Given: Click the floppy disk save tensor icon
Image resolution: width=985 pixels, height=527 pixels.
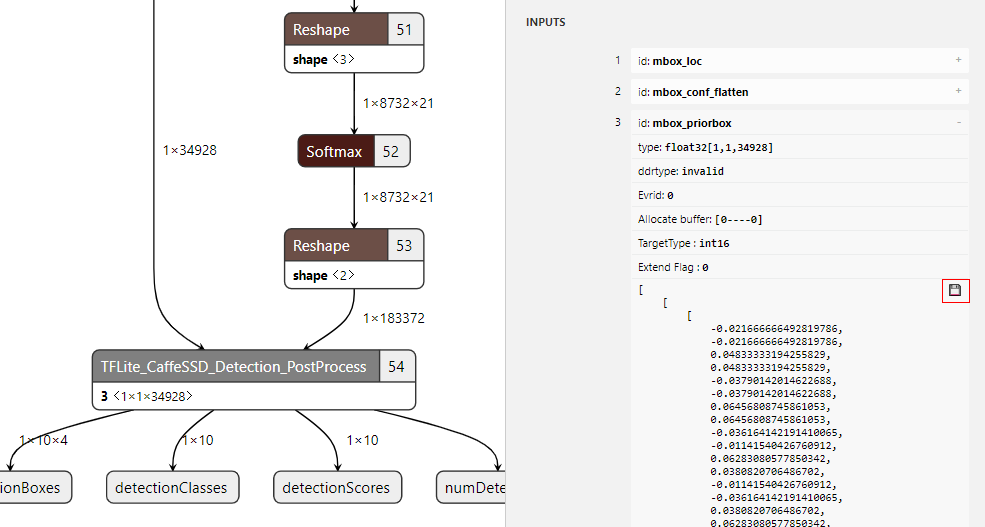Looking at the screenshot, I should click(x=955, y=290).
